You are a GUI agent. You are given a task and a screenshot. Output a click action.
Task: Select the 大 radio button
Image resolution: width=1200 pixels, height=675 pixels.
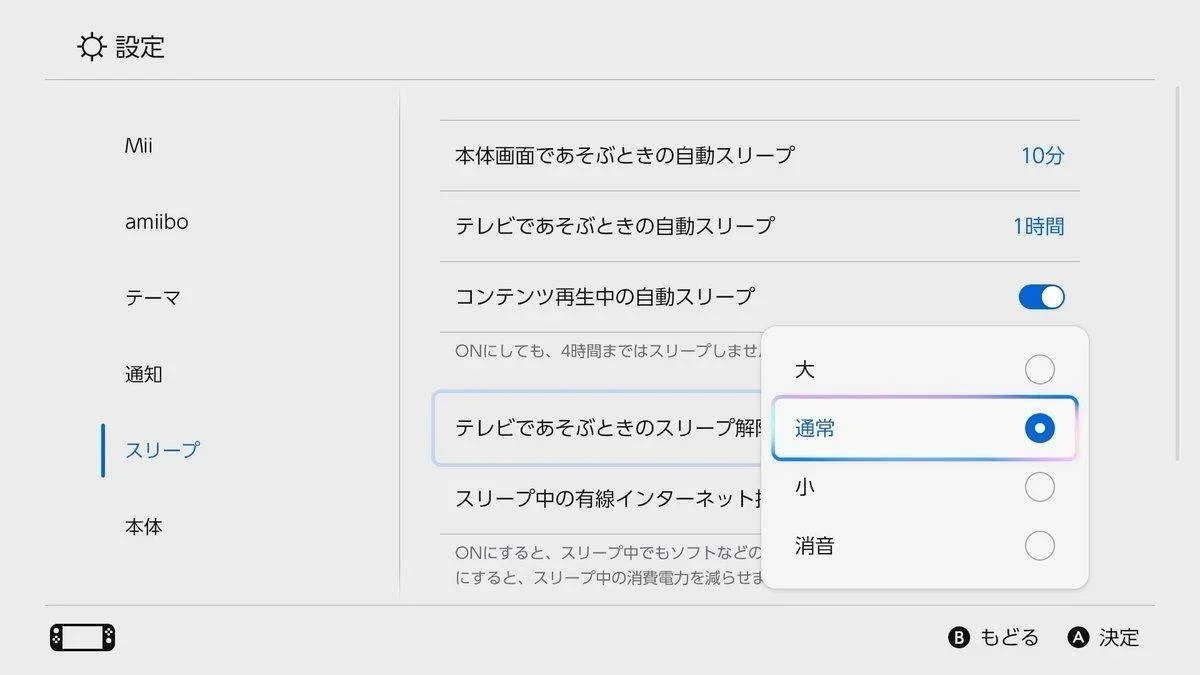pyautogui.click(x=1040, y=369)
